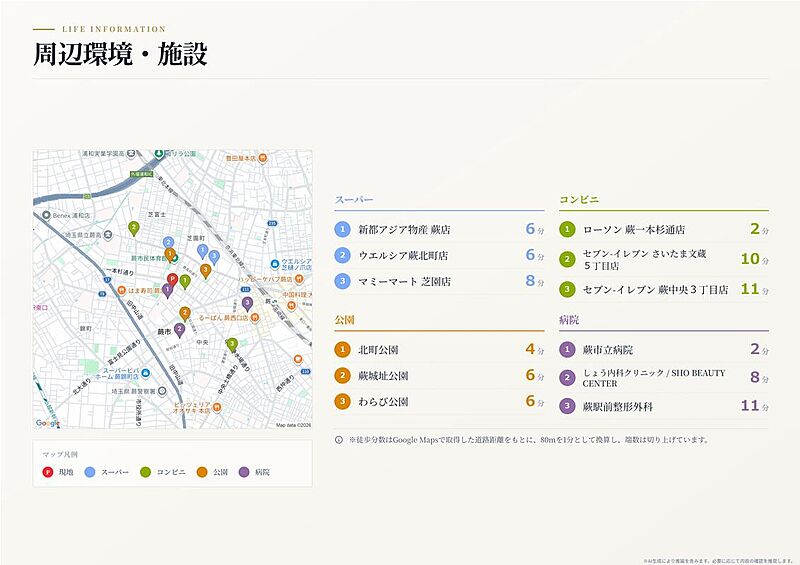Click the purple number 1 badge beside 蕨市立病院
The height and width of the screenshot is (565, 800).
click(567, 350)
